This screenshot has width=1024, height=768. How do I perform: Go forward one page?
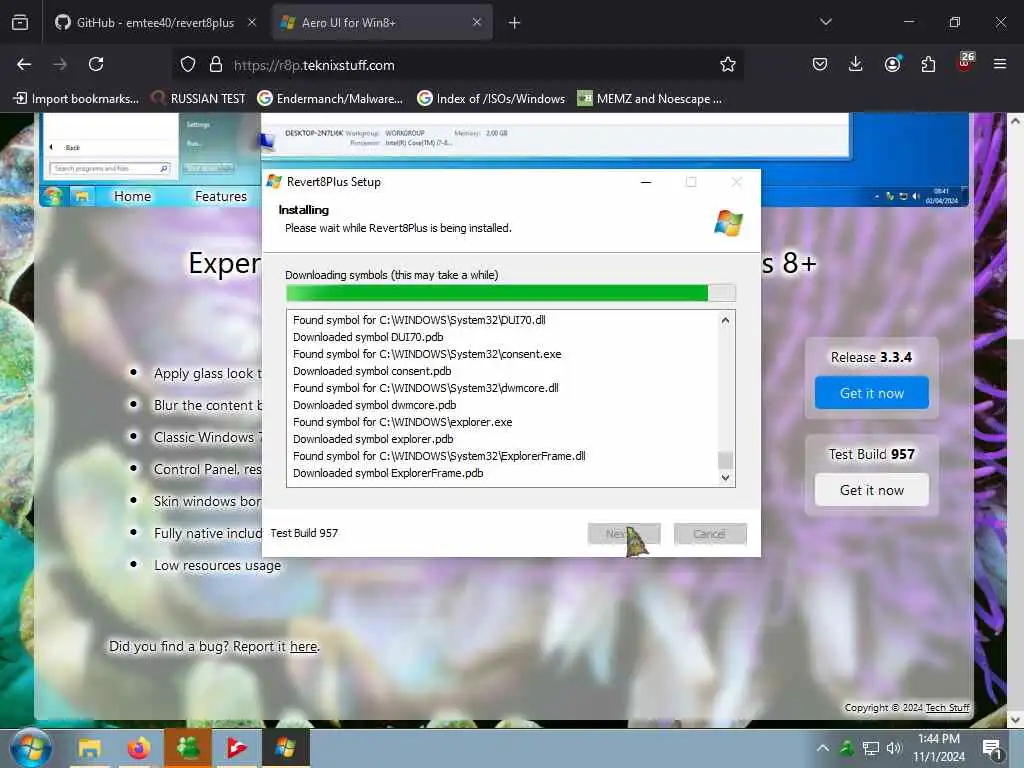tap(60, 64)
